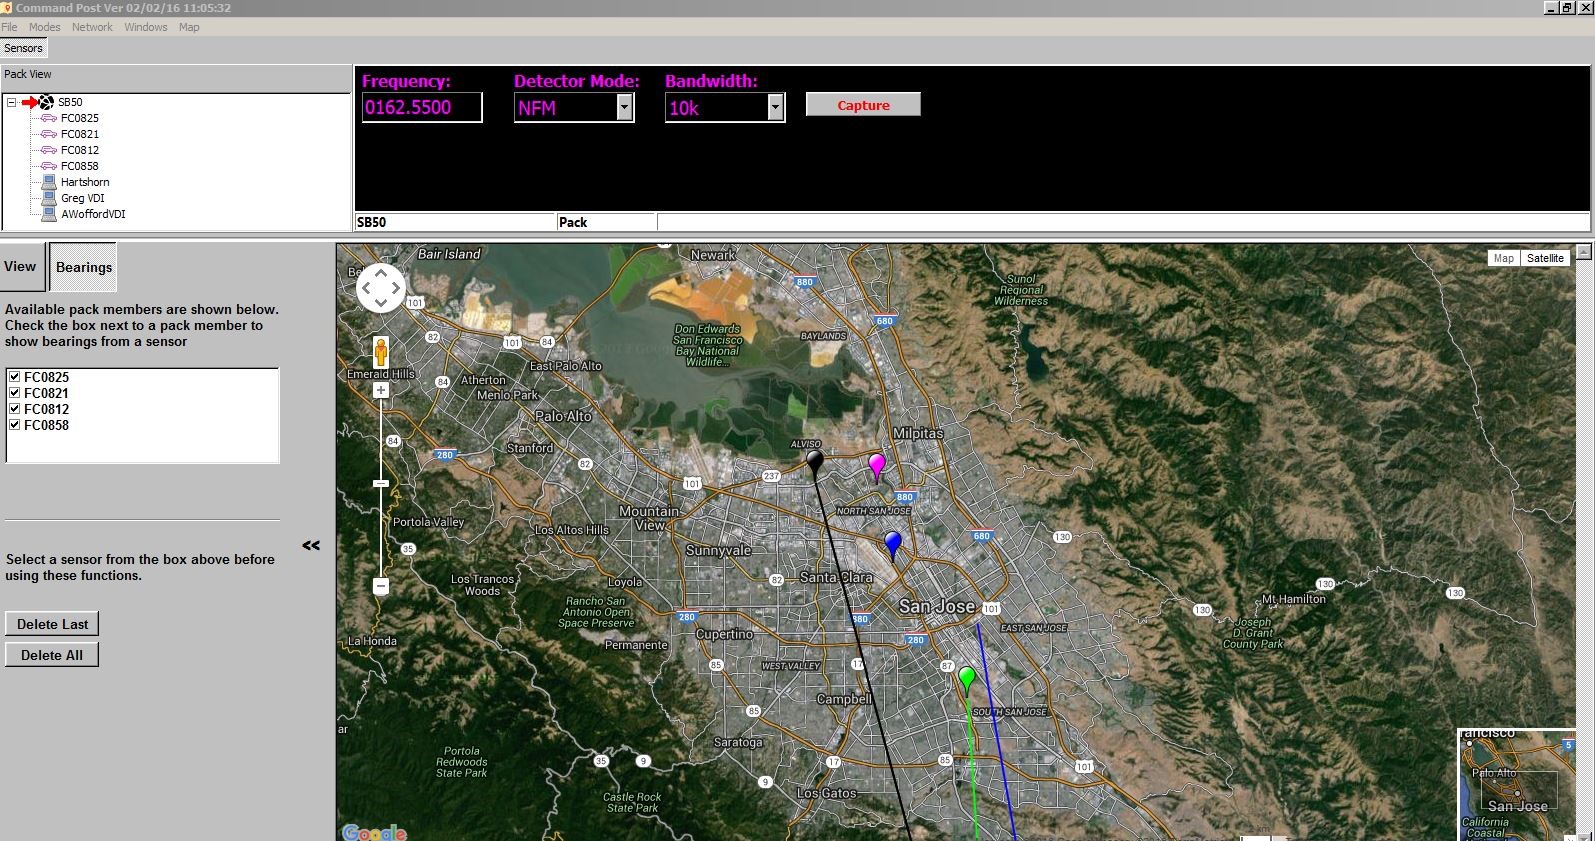
Task: Open the Network menu
Action: tap(92, 27)
